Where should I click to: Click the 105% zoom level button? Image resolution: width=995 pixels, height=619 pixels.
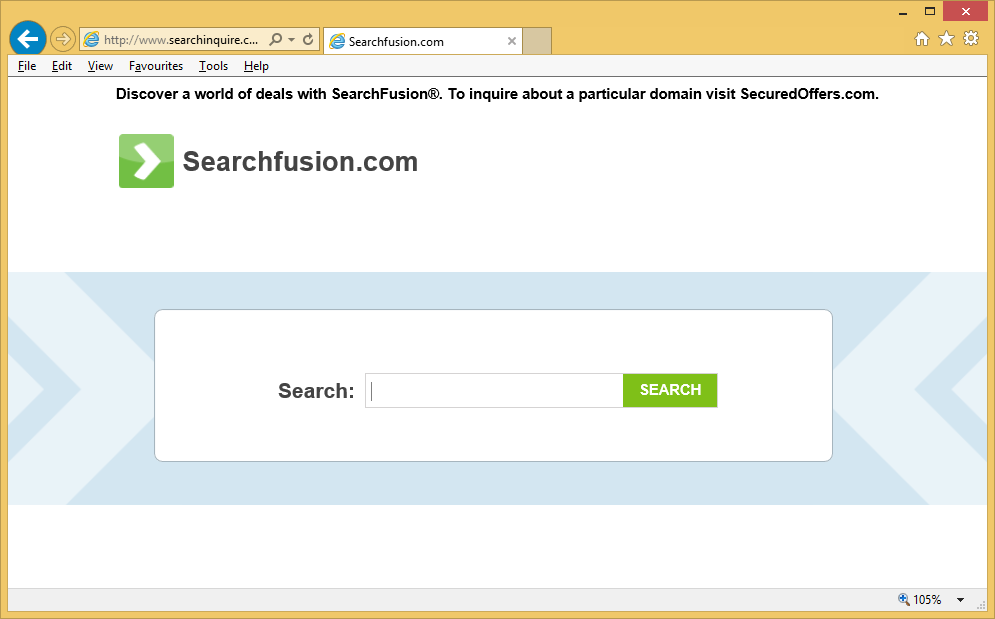(920, 600)
